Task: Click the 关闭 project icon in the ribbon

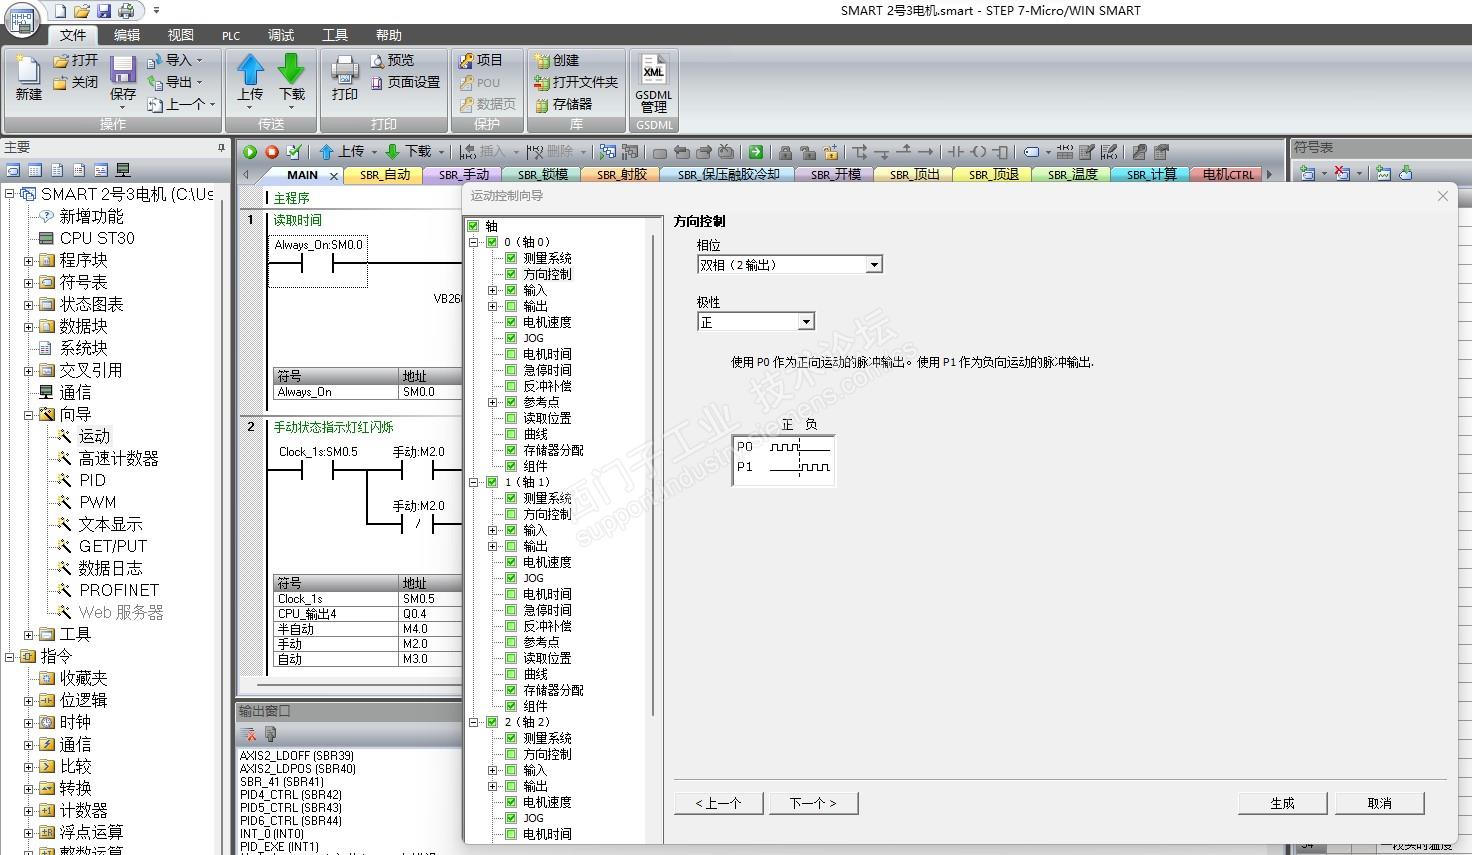Action: [x=61, y=82]
